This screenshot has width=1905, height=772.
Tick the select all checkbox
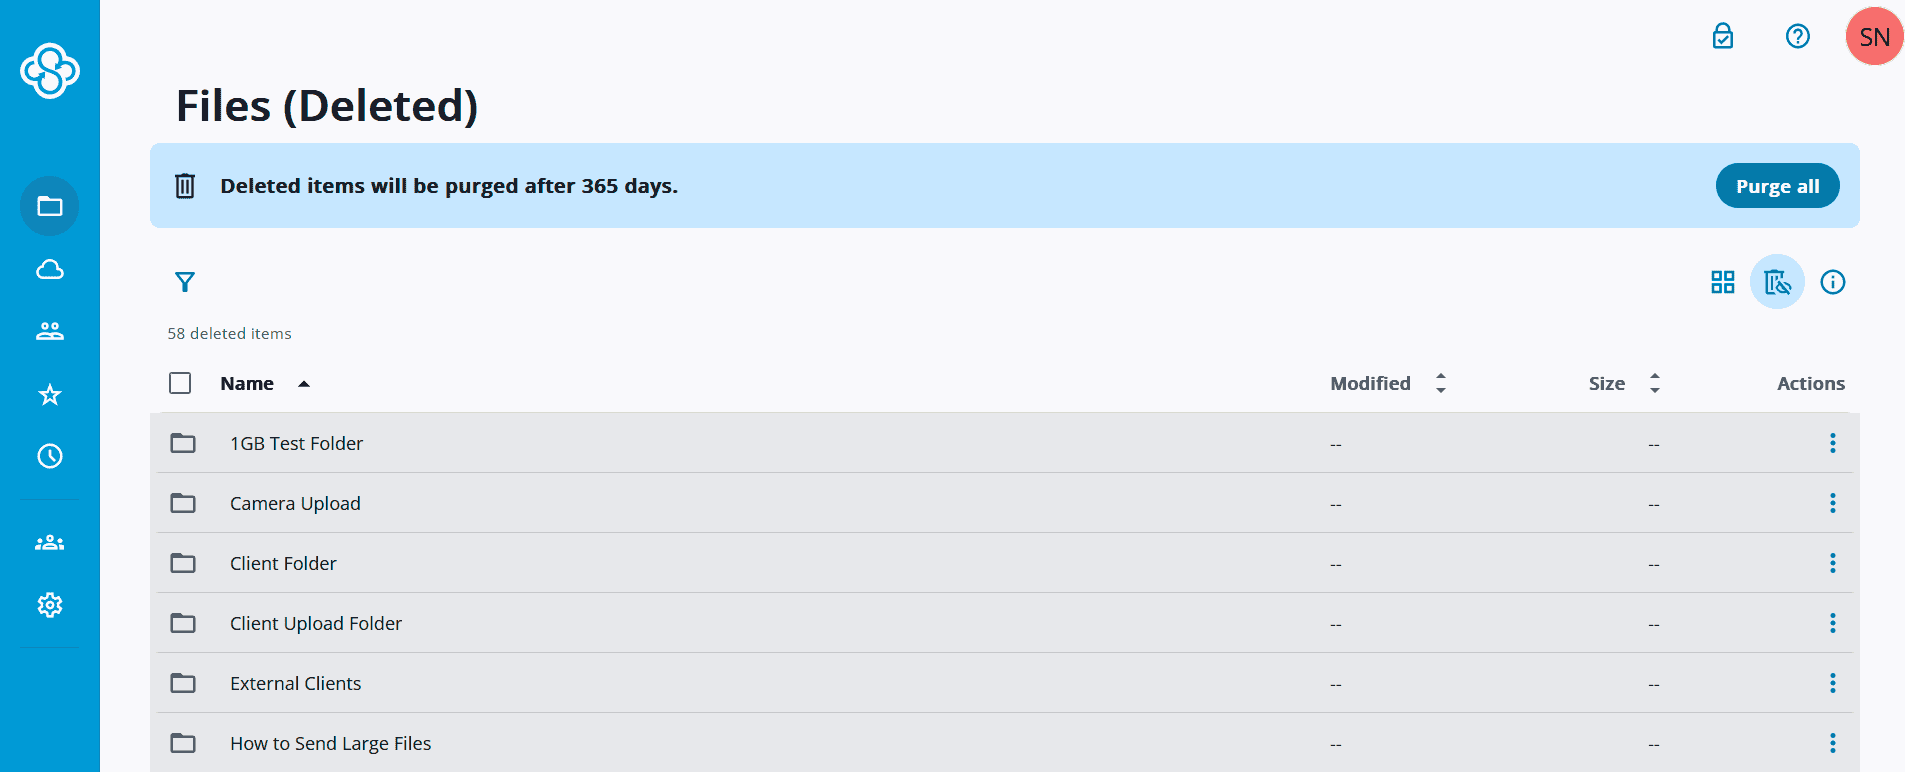180,383
